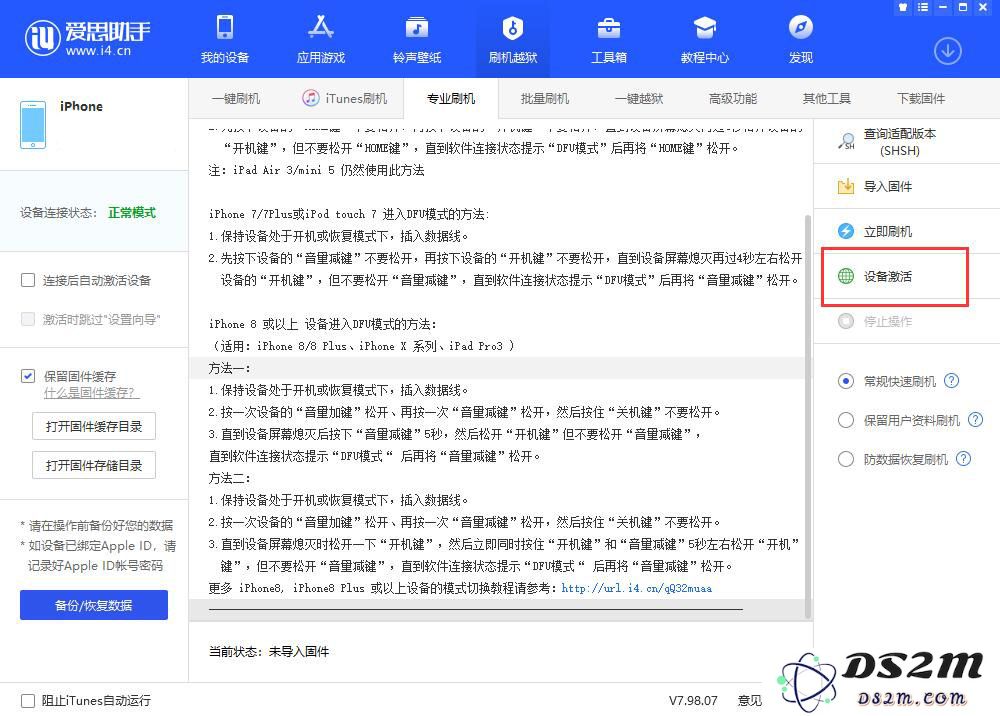
Task: Click the 方法一: heading line
Action: point(230,368)
